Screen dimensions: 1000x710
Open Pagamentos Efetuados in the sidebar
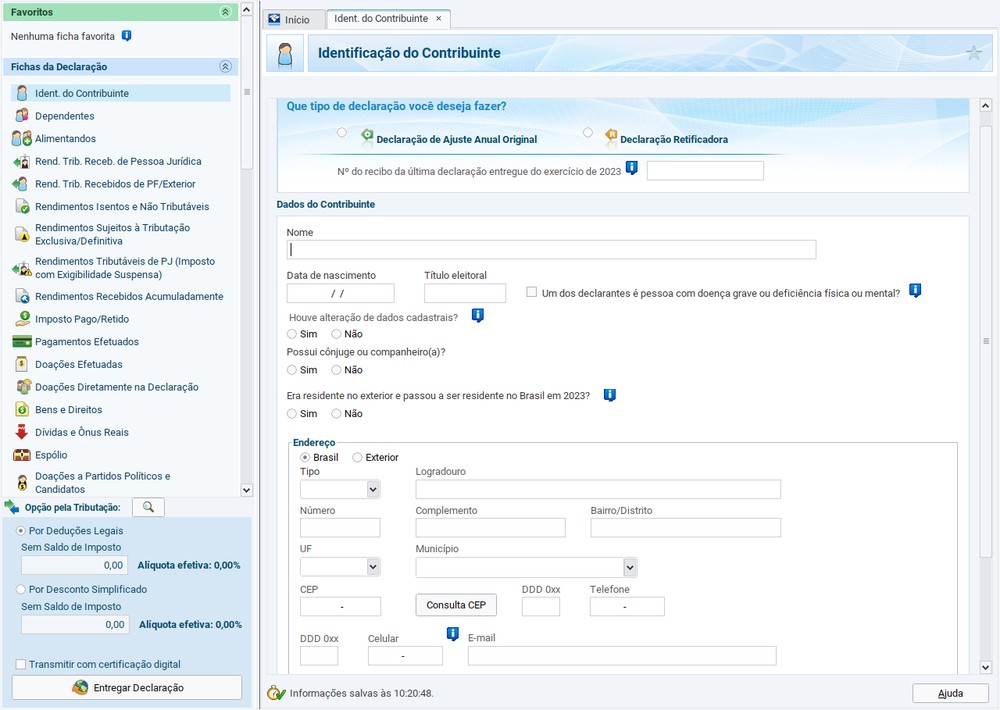pyautogui.click(x=86, y=342)
